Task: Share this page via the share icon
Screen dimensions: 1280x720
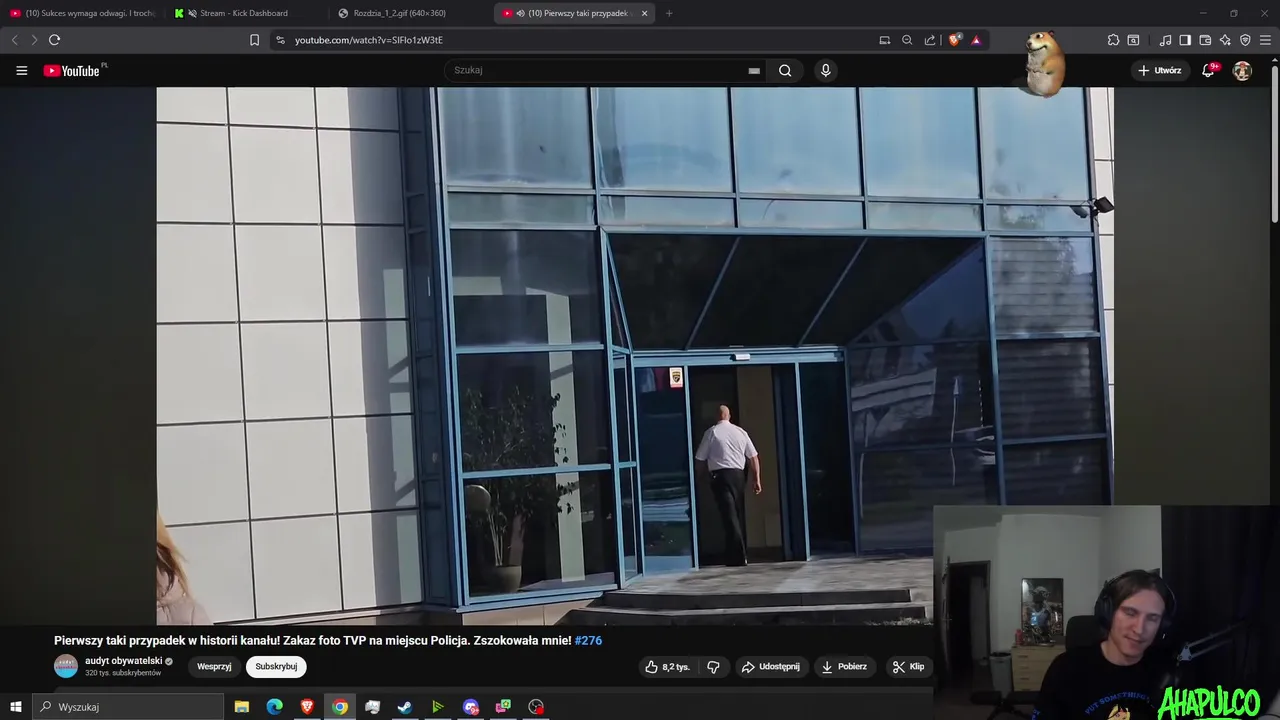Action: (930, 40)
